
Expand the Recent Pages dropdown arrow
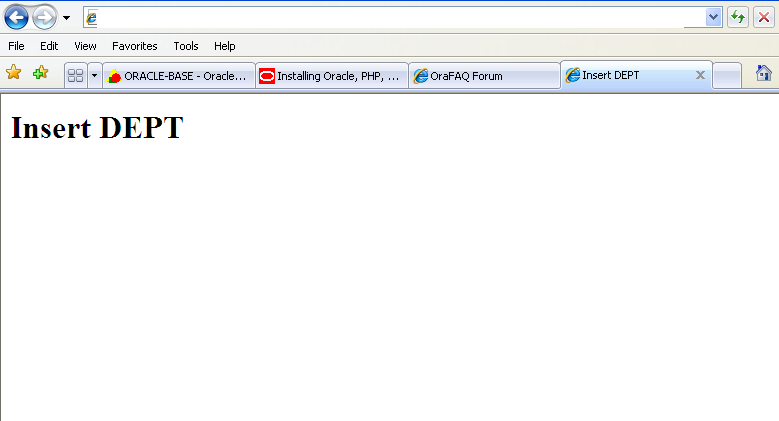pos(66,18)
